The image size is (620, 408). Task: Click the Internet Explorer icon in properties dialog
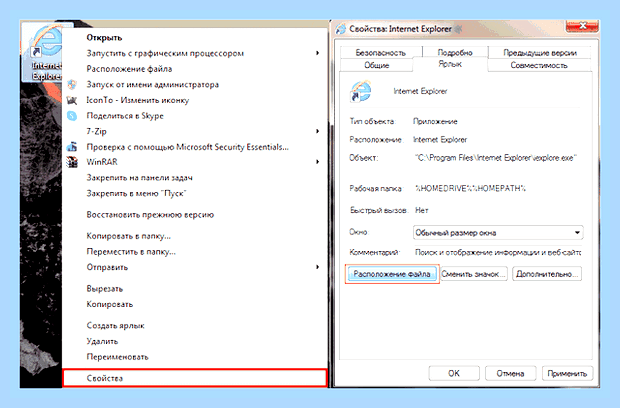tap(361, 91)
